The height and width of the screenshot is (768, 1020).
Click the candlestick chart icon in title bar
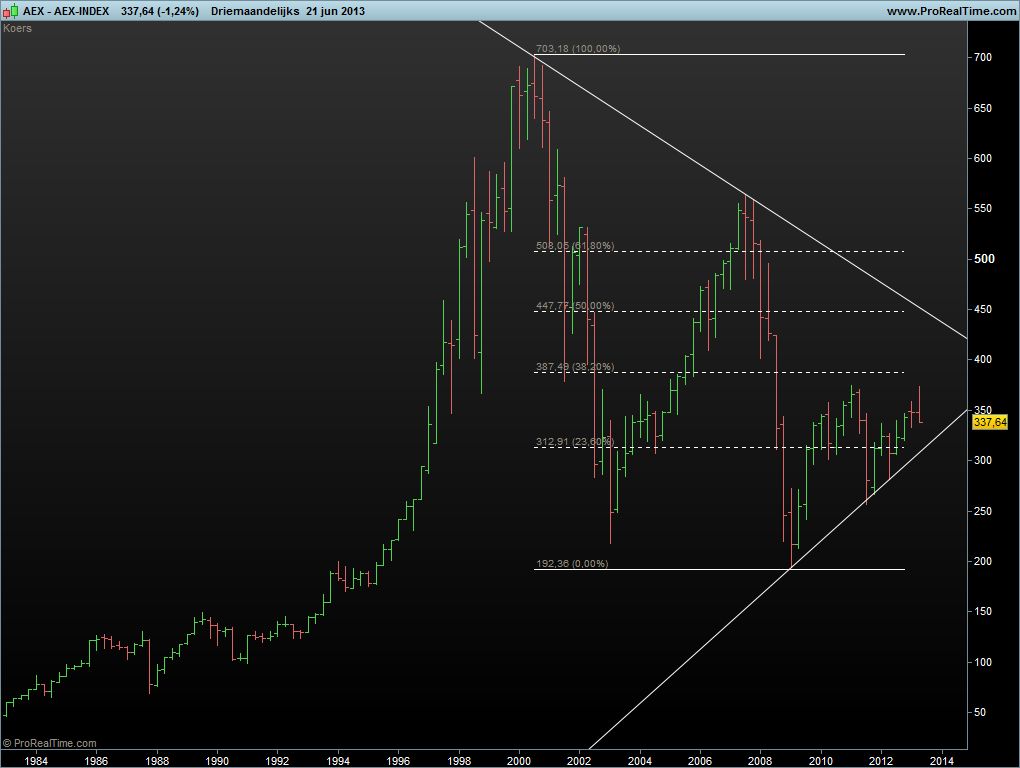coord(11,10)
